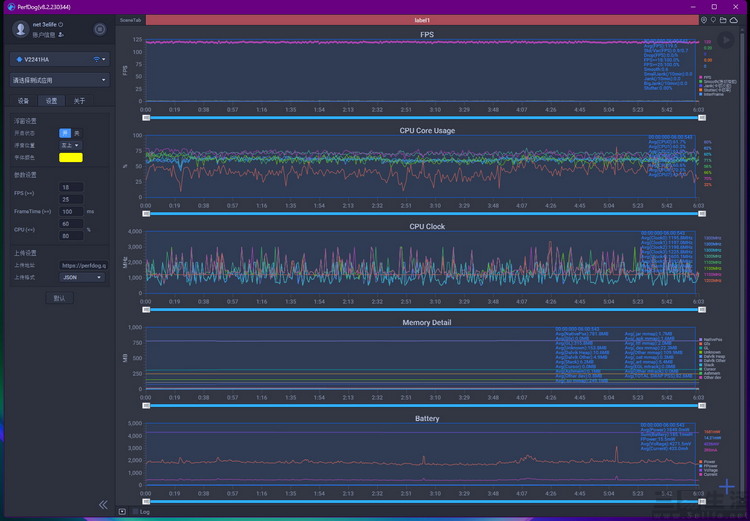Click the FPS threshold field with 18
This screenshot has height=521, width=750.
(71, 187)
